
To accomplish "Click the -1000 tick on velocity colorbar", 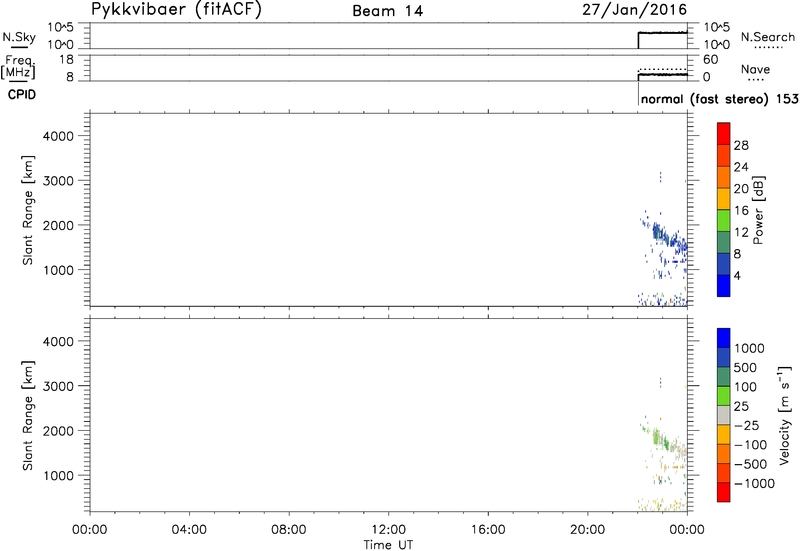I will coord(754,484).
